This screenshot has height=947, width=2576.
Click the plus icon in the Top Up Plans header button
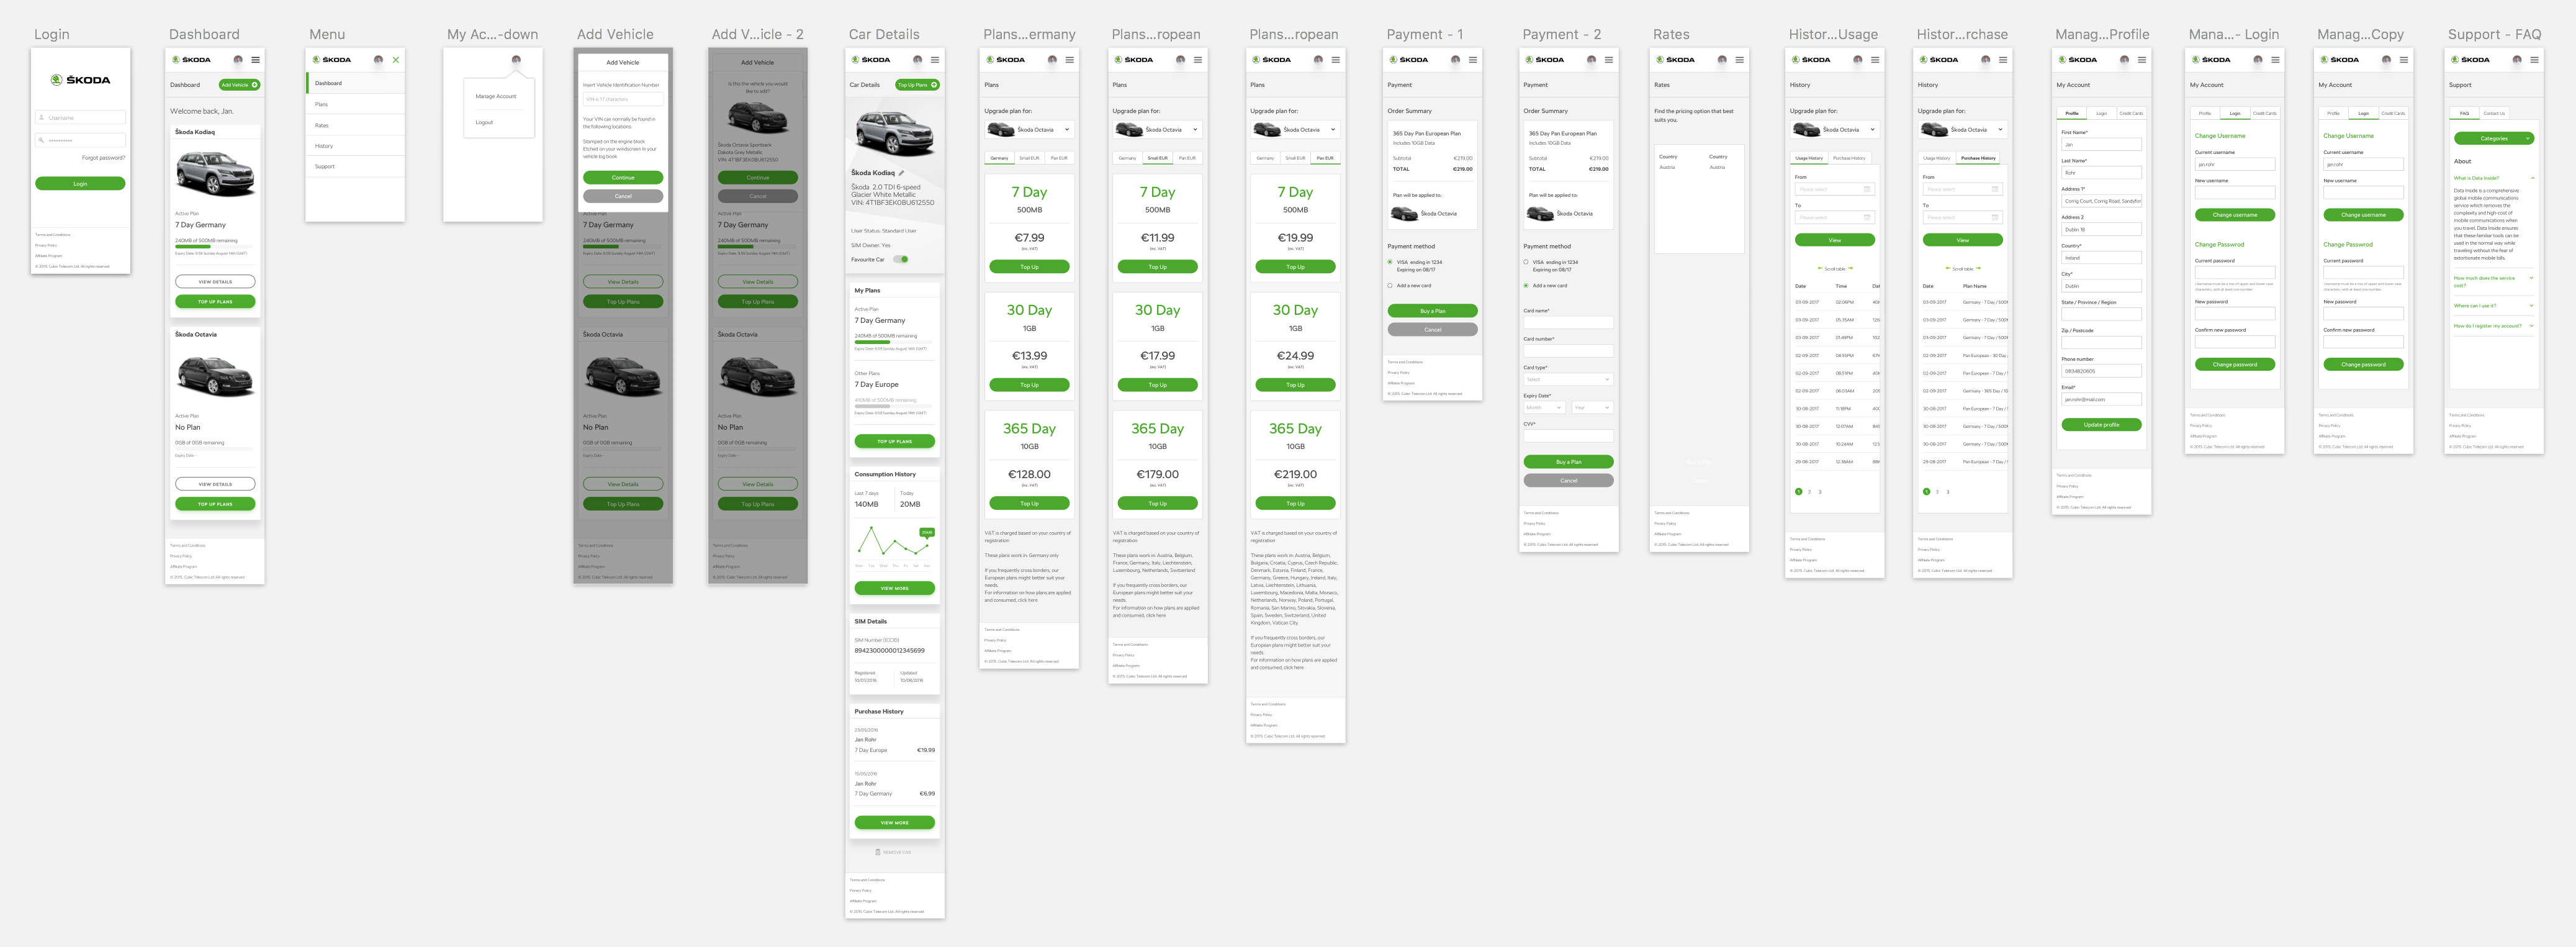coord(934,85)
